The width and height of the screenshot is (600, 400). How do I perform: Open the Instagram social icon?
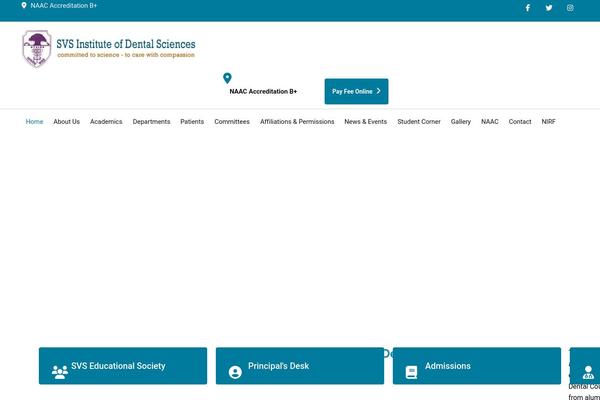[570, 8]
